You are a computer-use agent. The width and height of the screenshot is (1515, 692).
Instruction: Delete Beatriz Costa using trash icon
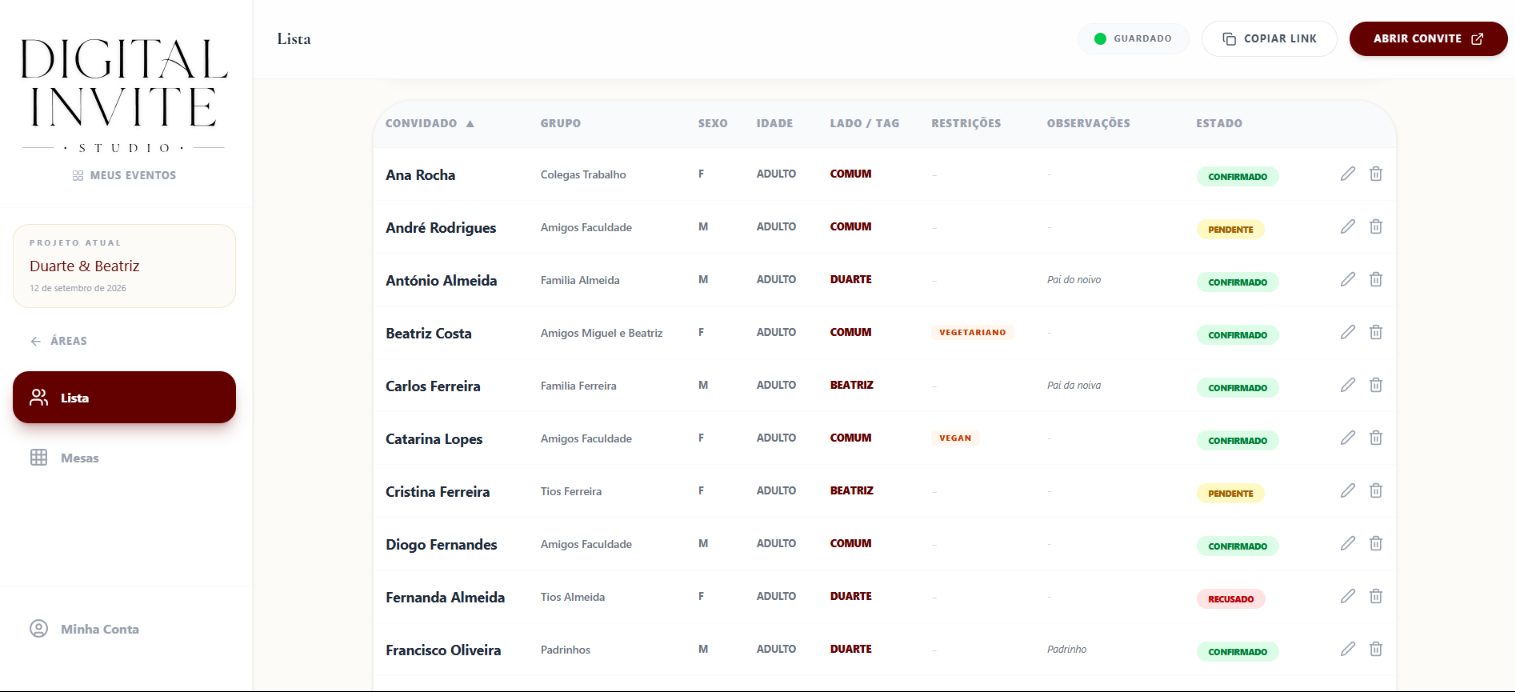[x=1376, y=332]
